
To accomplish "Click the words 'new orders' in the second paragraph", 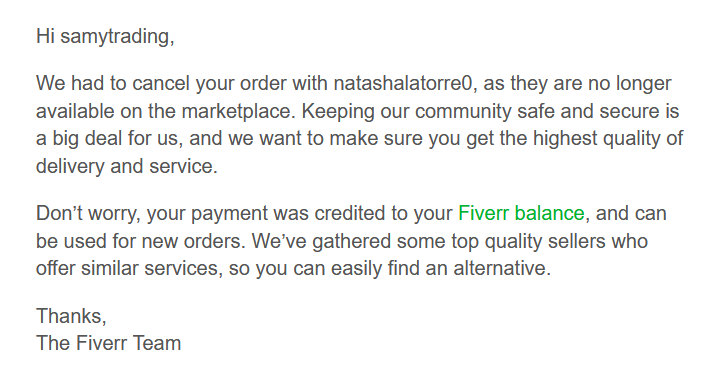I will click(x=191, y=241).
